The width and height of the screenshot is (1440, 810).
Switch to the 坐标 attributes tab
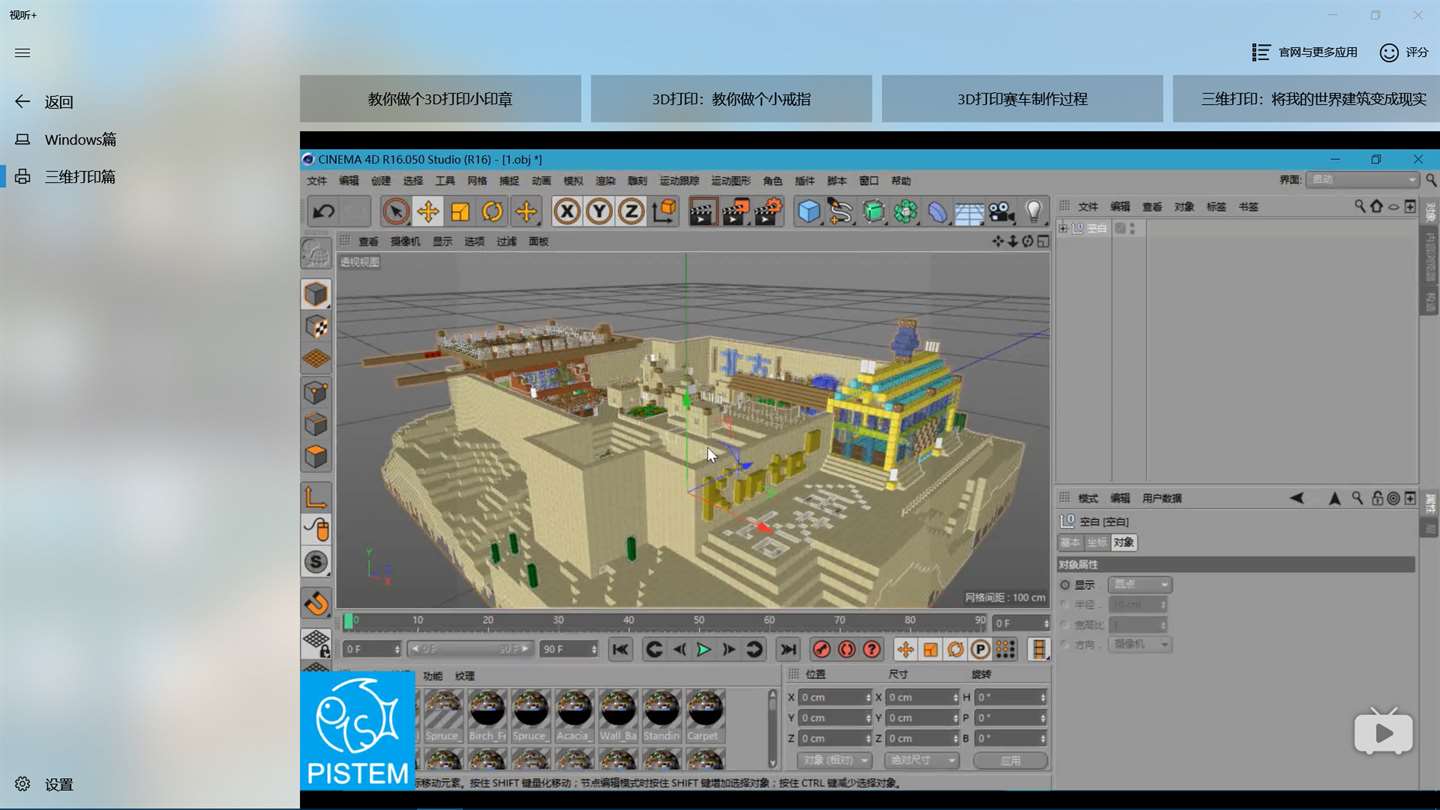tap(1097, 542)
